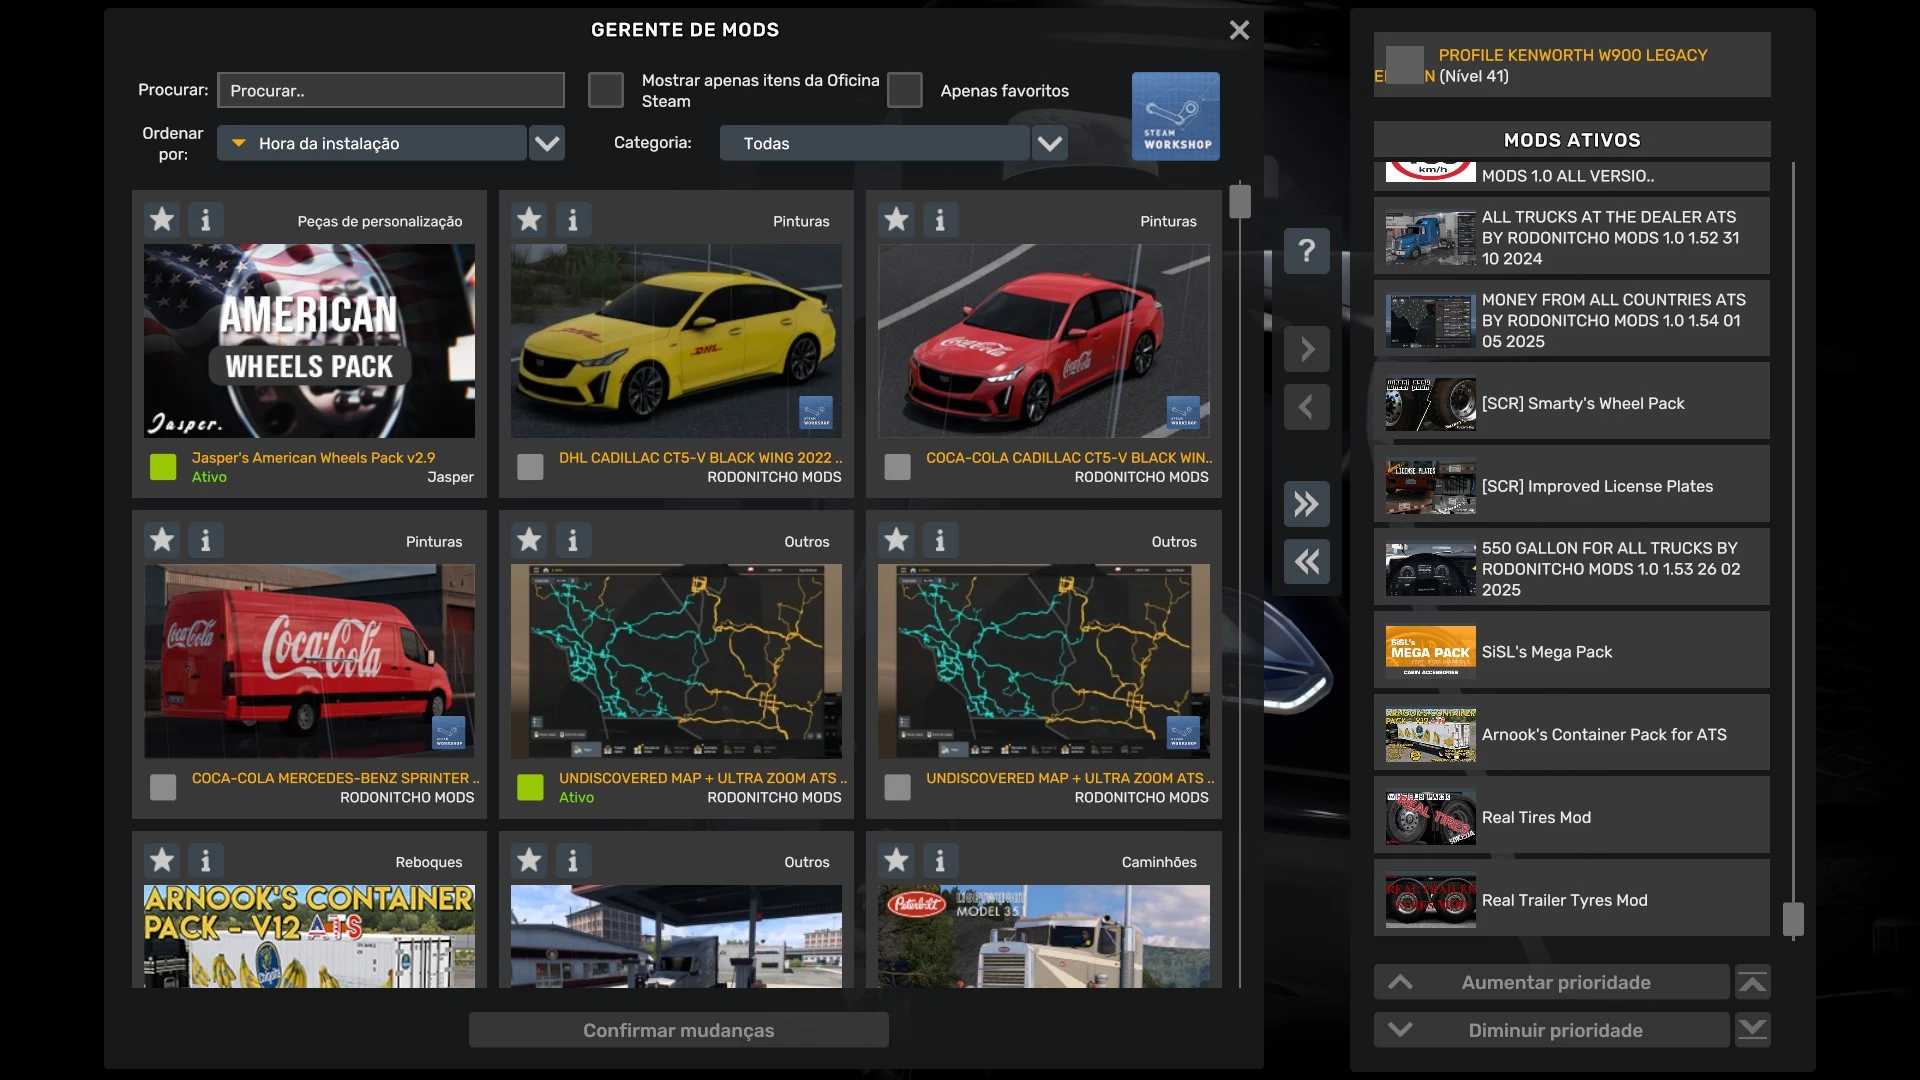This screenshot has height=1080, width=1920.
Task: Click Confirmar mudanças button
Action: tap(678, 1030)
